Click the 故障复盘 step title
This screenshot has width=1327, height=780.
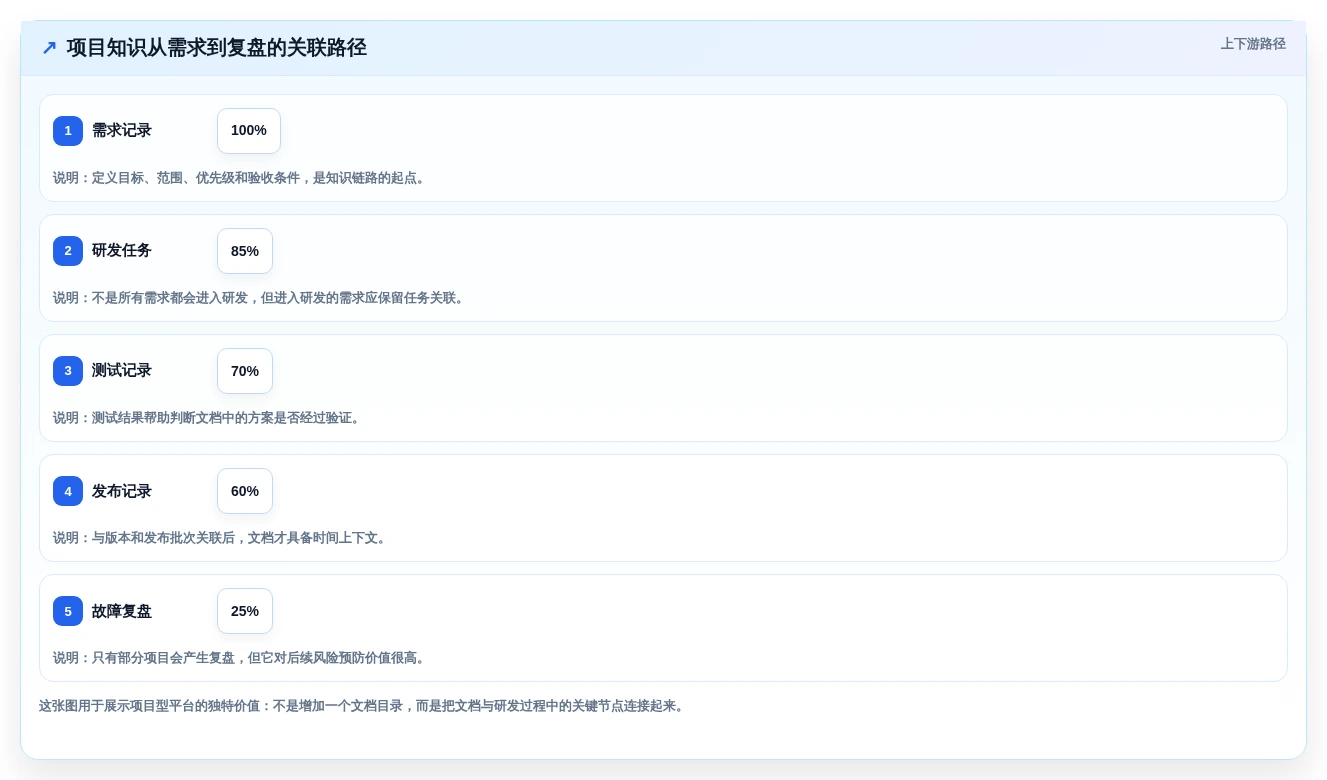(x=122, y=611)
